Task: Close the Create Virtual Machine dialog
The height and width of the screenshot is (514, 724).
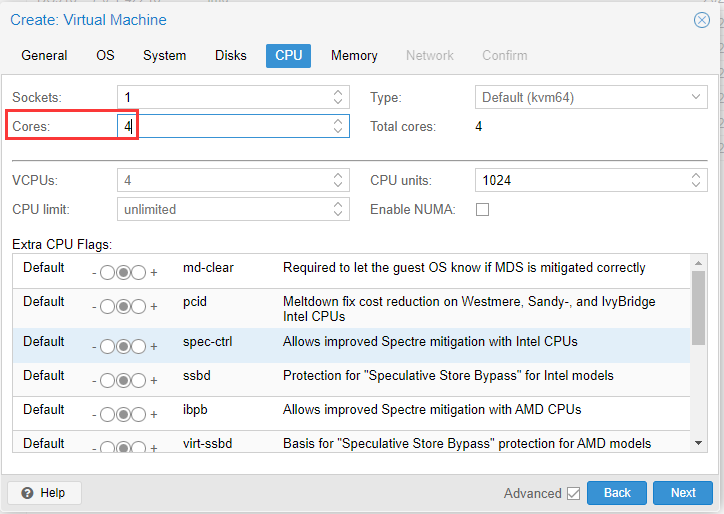Action: tap(702, 20)
